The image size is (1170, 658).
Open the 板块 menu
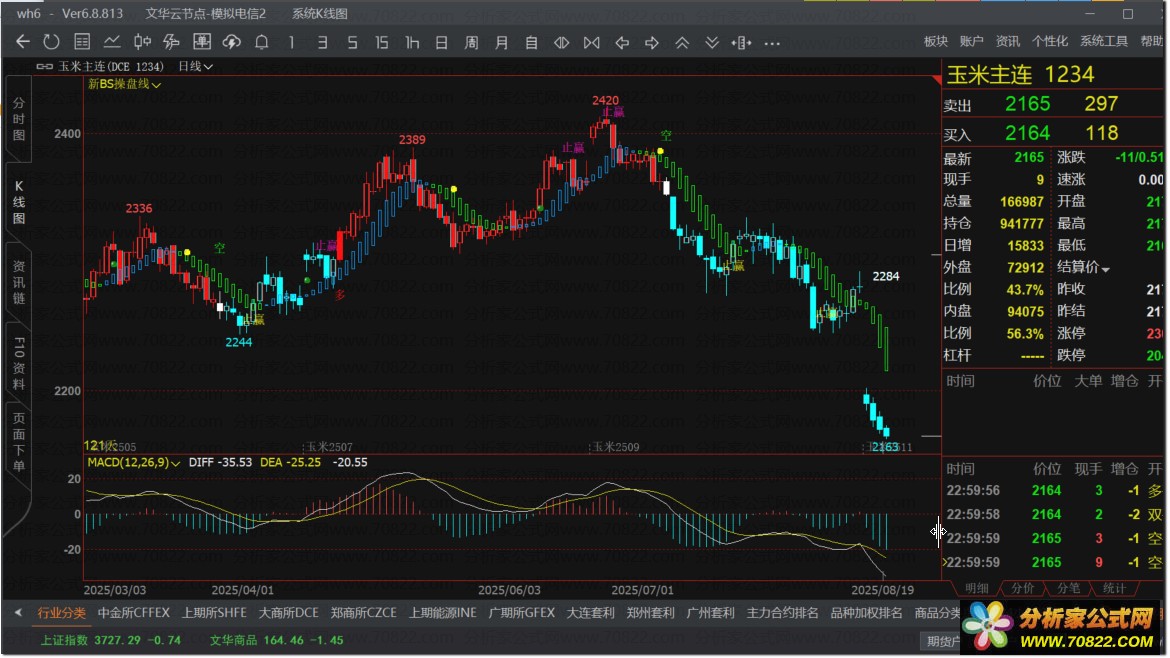point(936,41)
